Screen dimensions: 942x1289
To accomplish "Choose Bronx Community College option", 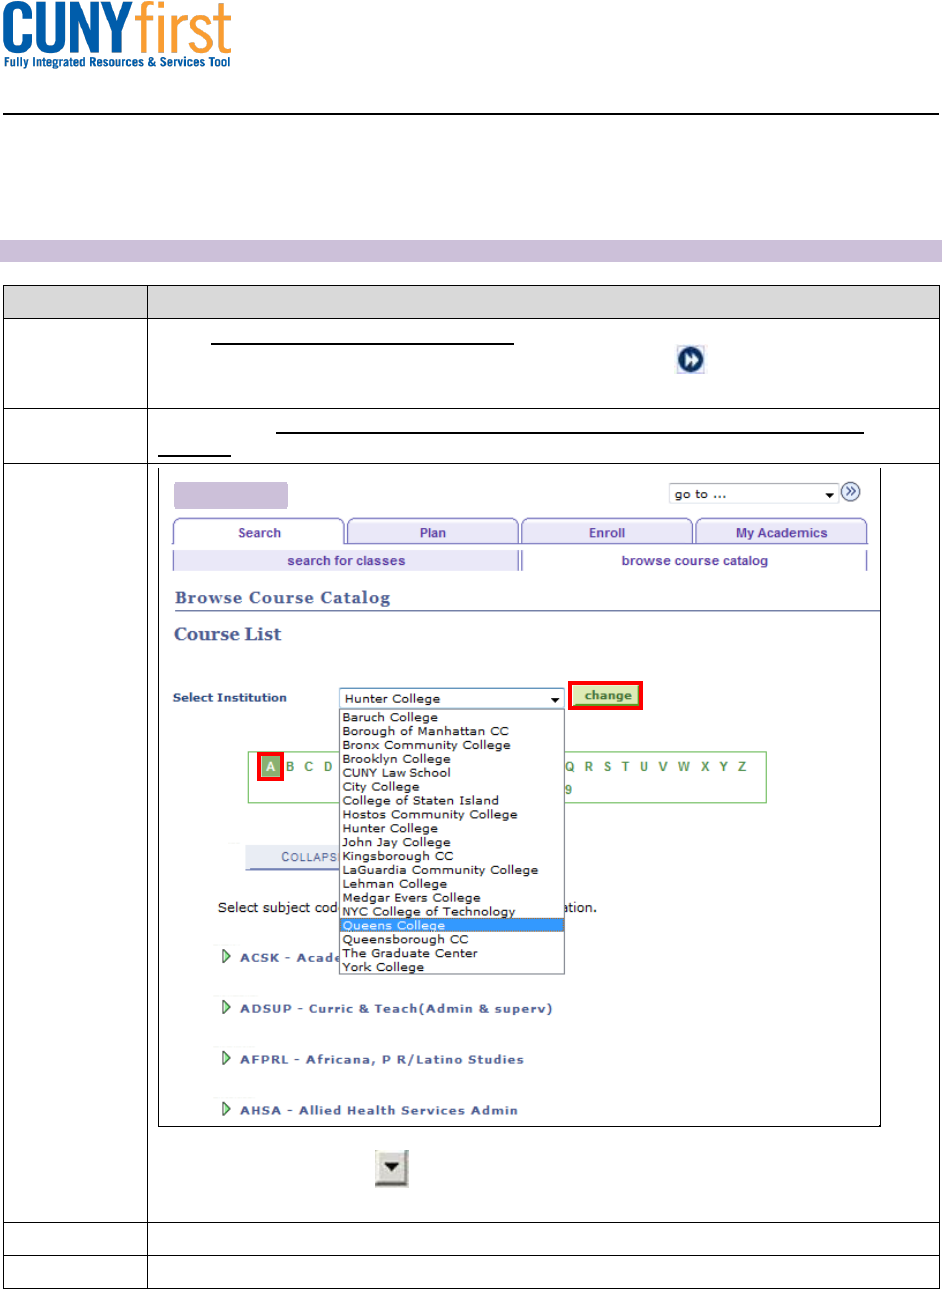I will [452, 745].
